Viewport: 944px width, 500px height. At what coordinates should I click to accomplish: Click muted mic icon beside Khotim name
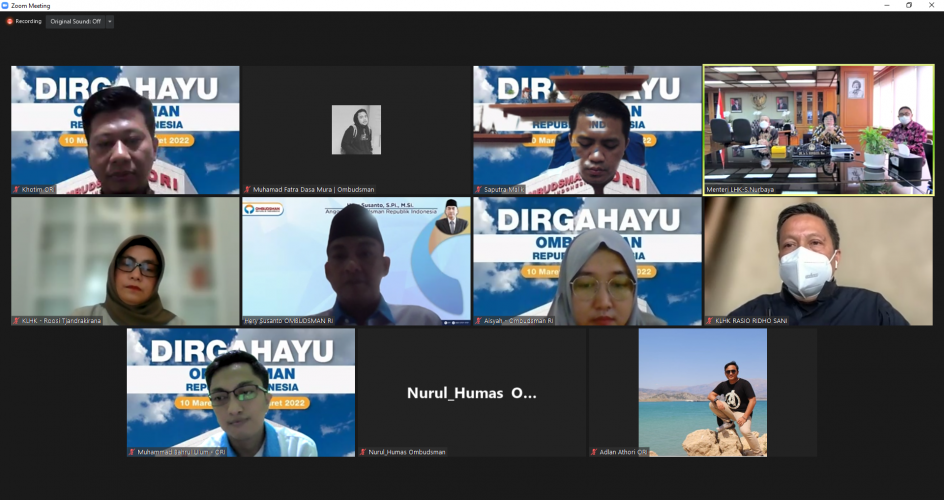point(16,189)
